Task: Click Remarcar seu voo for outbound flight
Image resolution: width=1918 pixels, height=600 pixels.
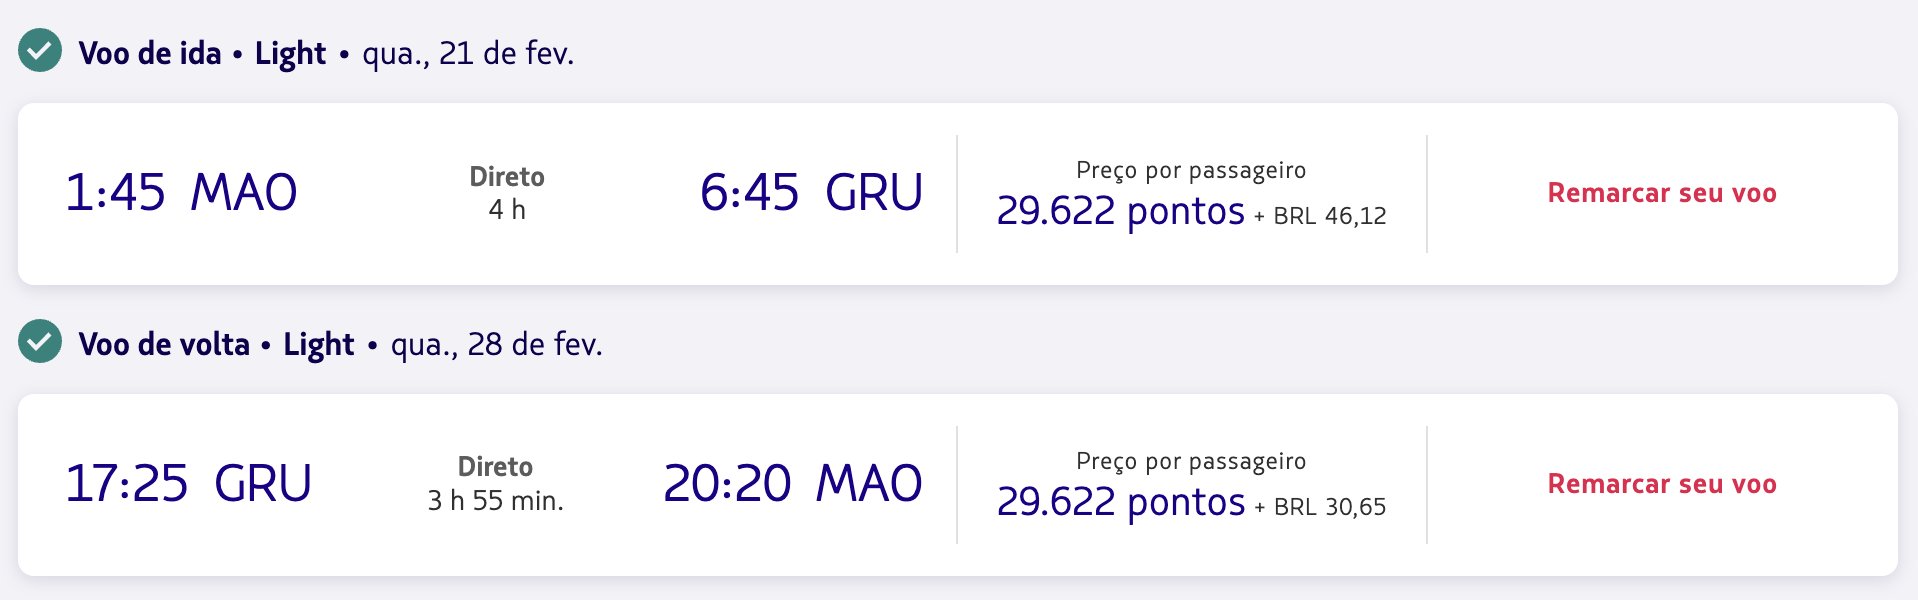Action: coord(1662,193)
